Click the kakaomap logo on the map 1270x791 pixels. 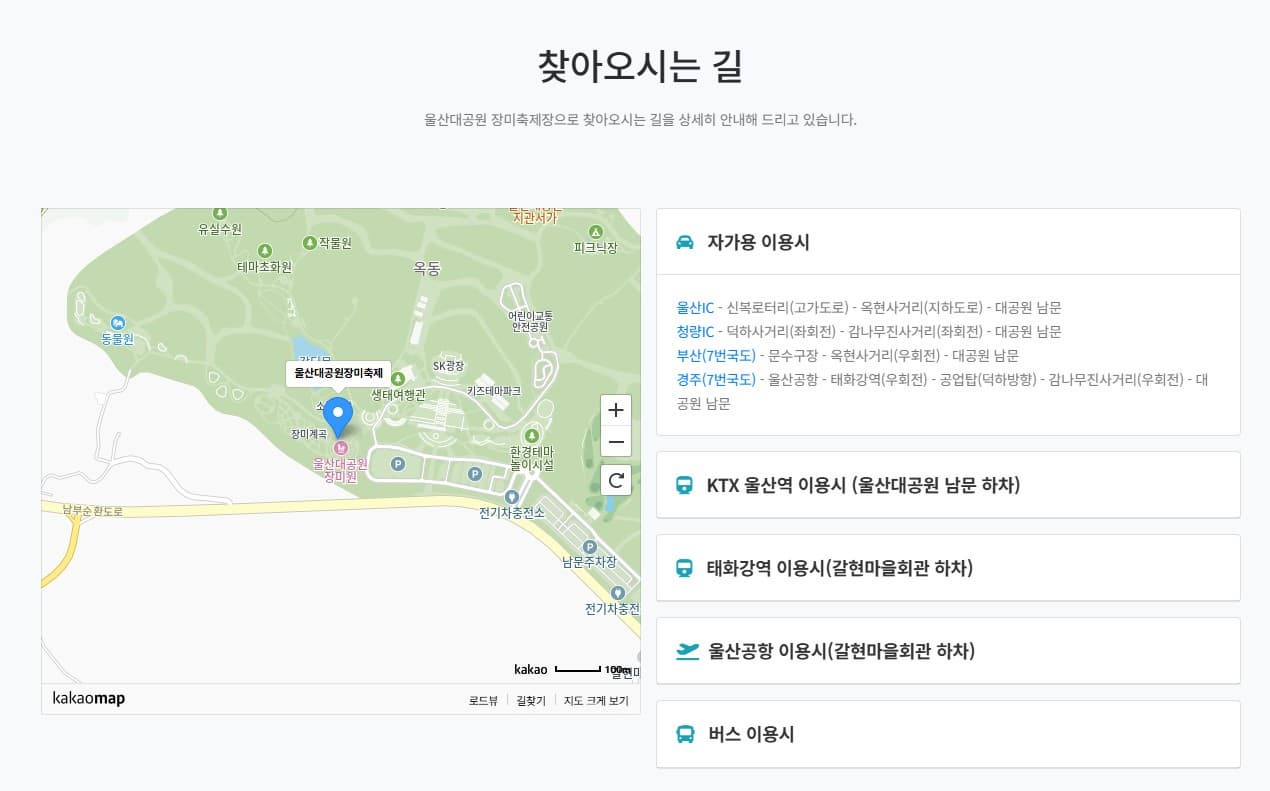[x=87, y=698]
